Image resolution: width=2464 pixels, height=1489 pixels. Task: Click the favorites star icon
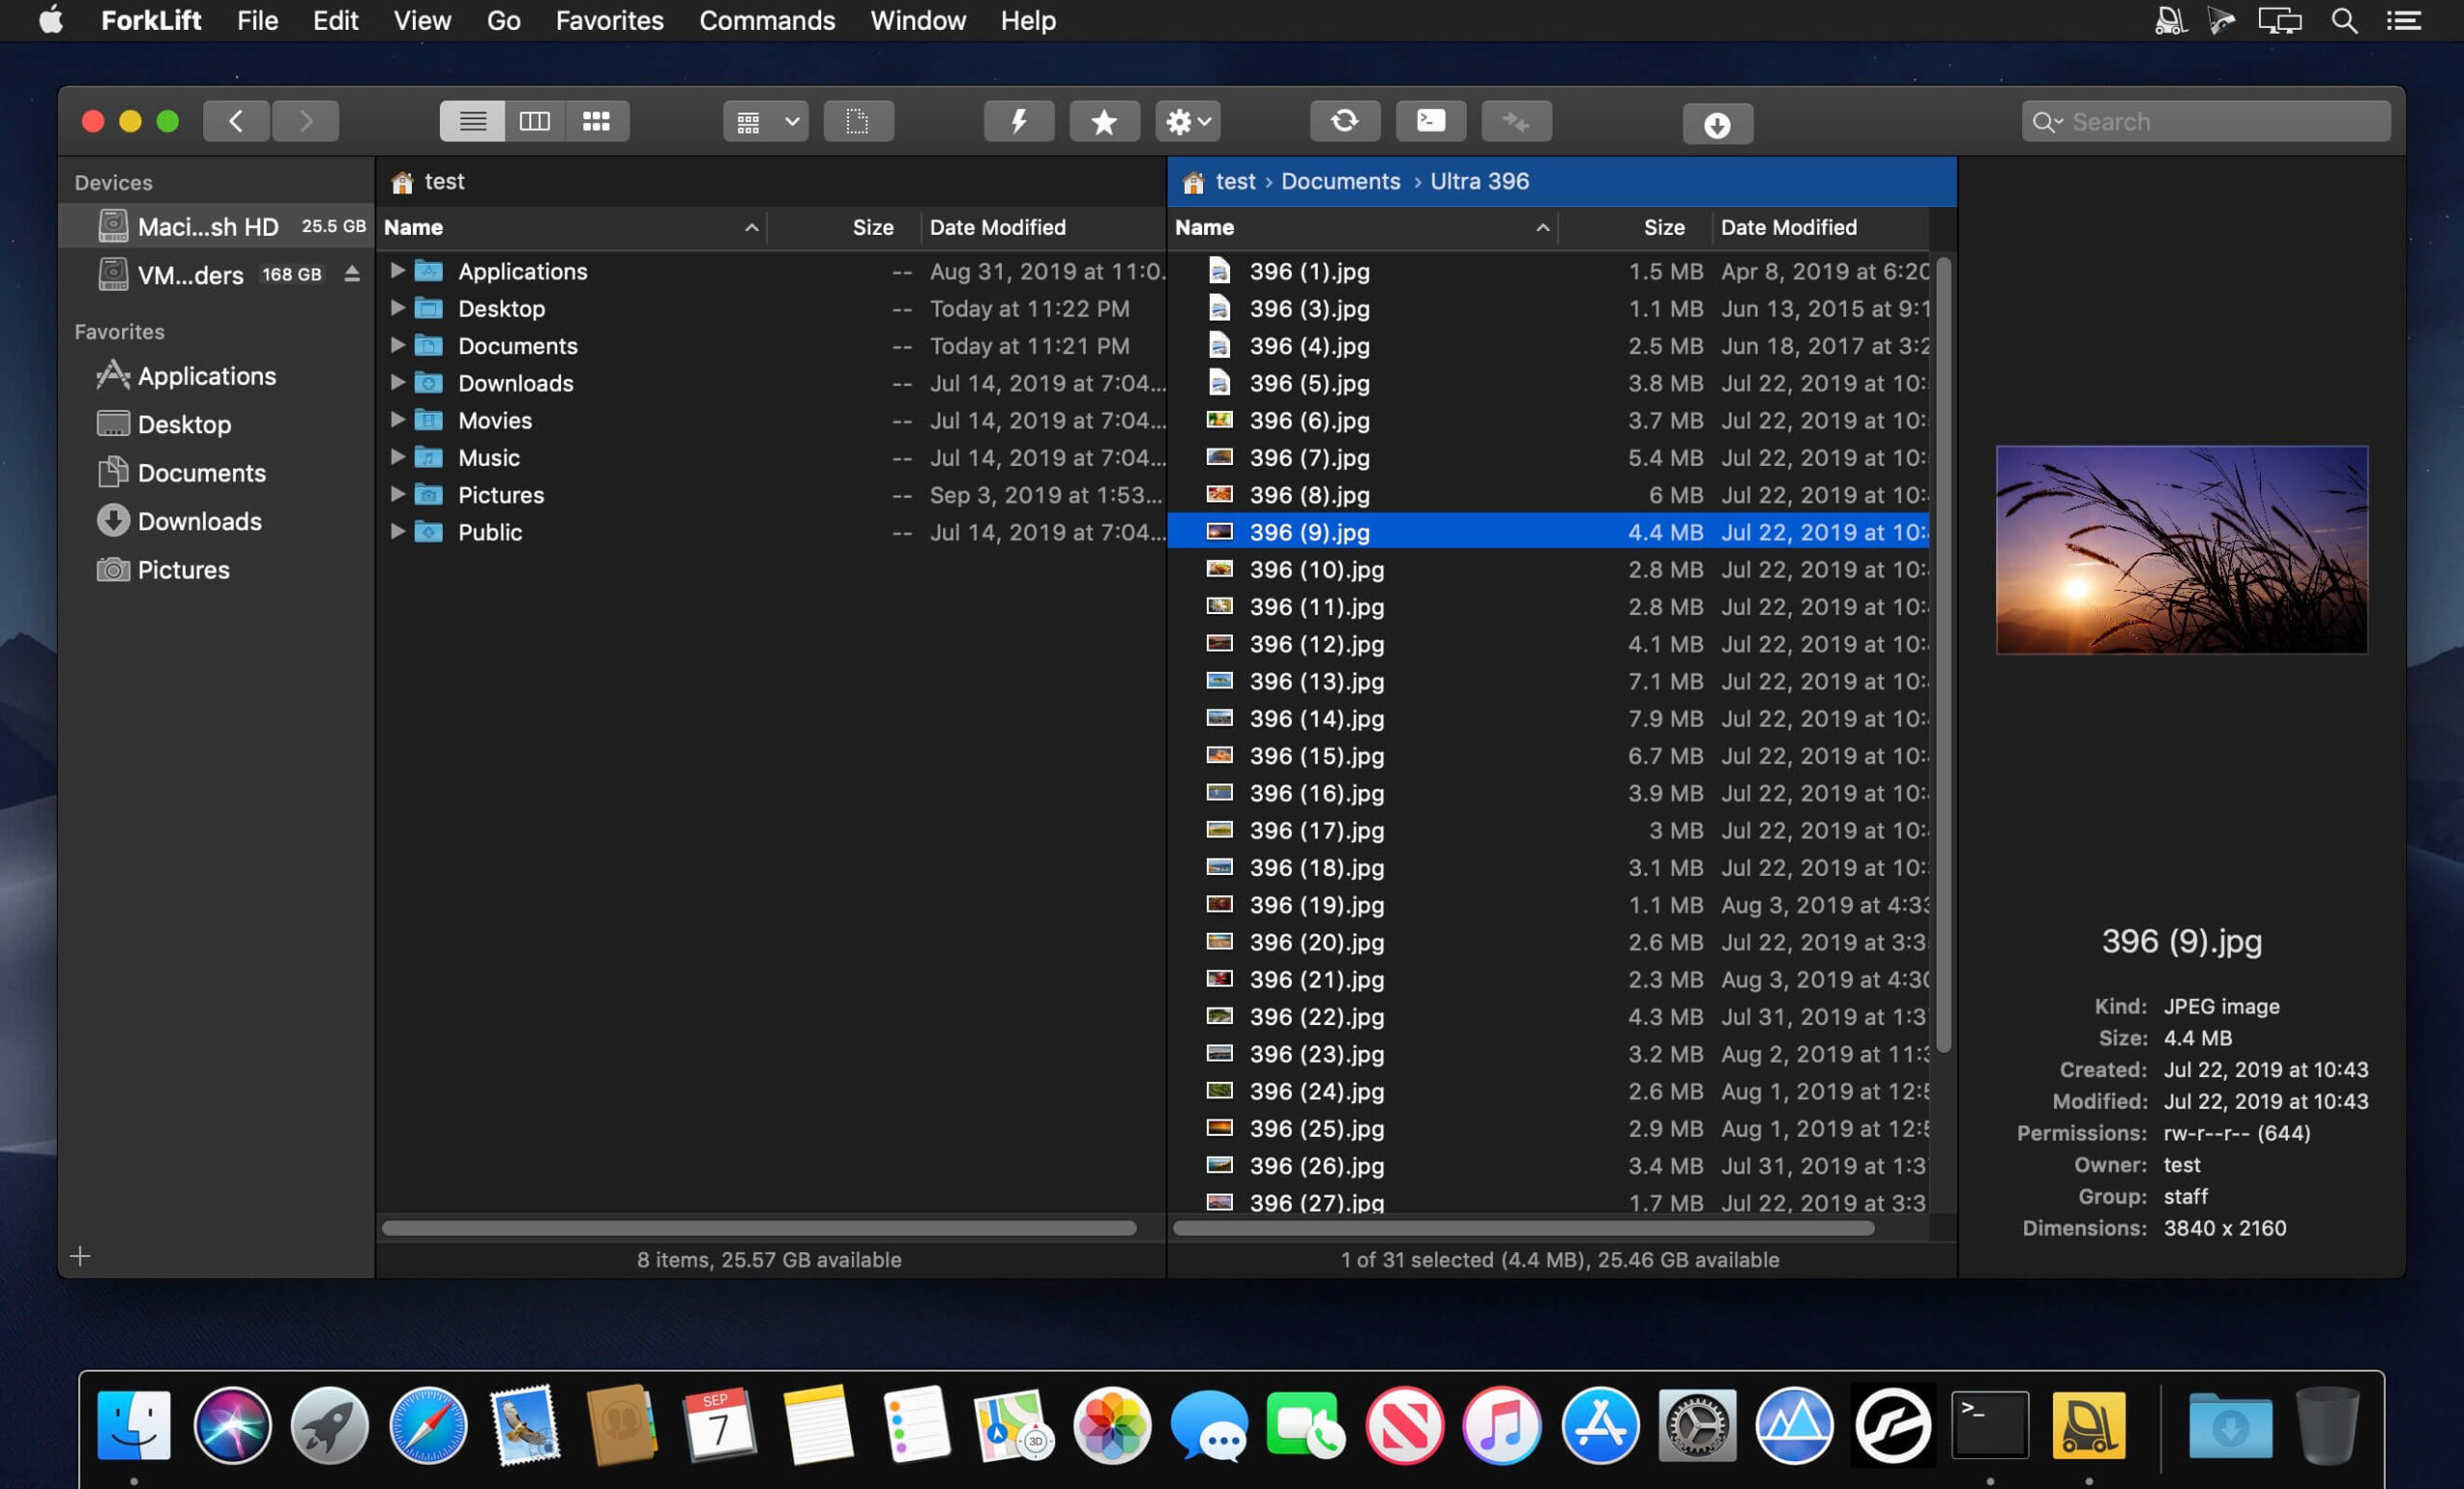pyautogui.click(x=1103, y=120)
